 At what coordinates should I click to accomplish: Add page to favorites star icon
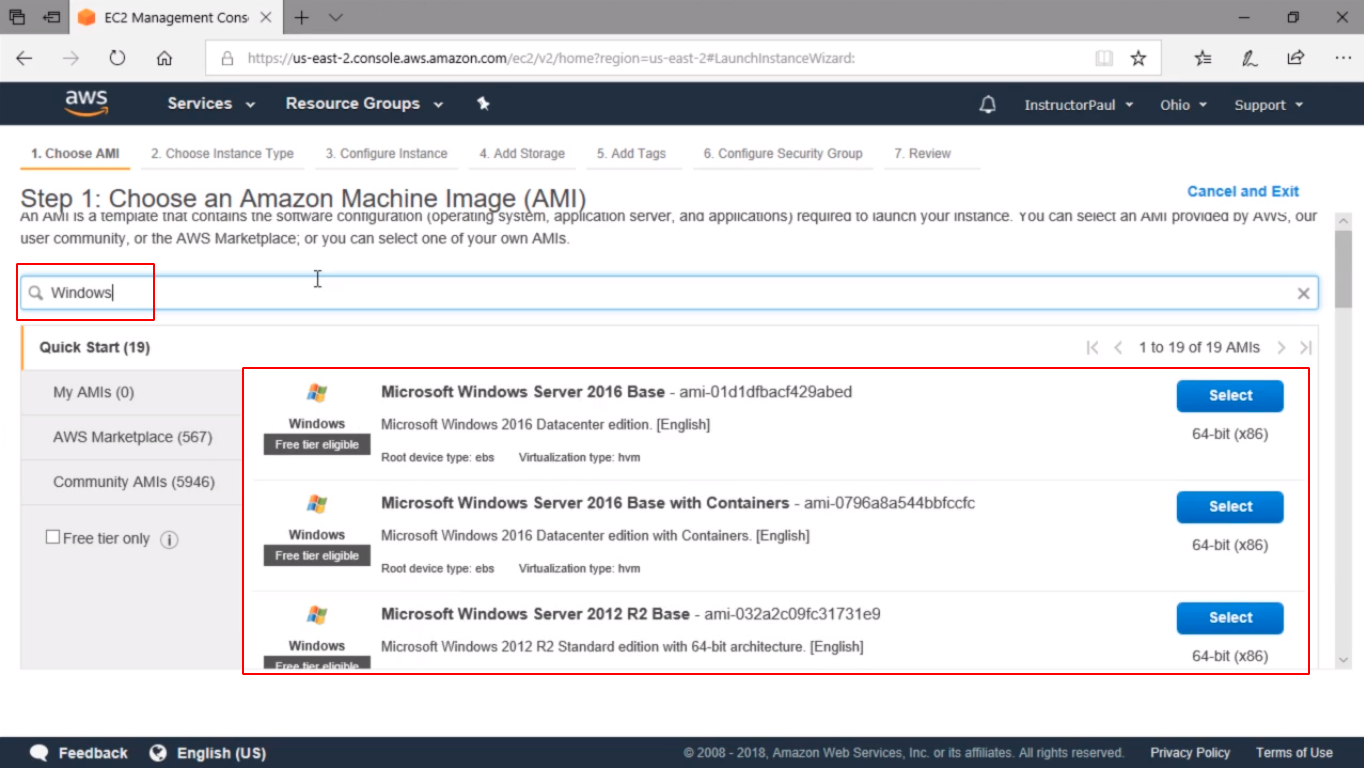point(1138,58)
